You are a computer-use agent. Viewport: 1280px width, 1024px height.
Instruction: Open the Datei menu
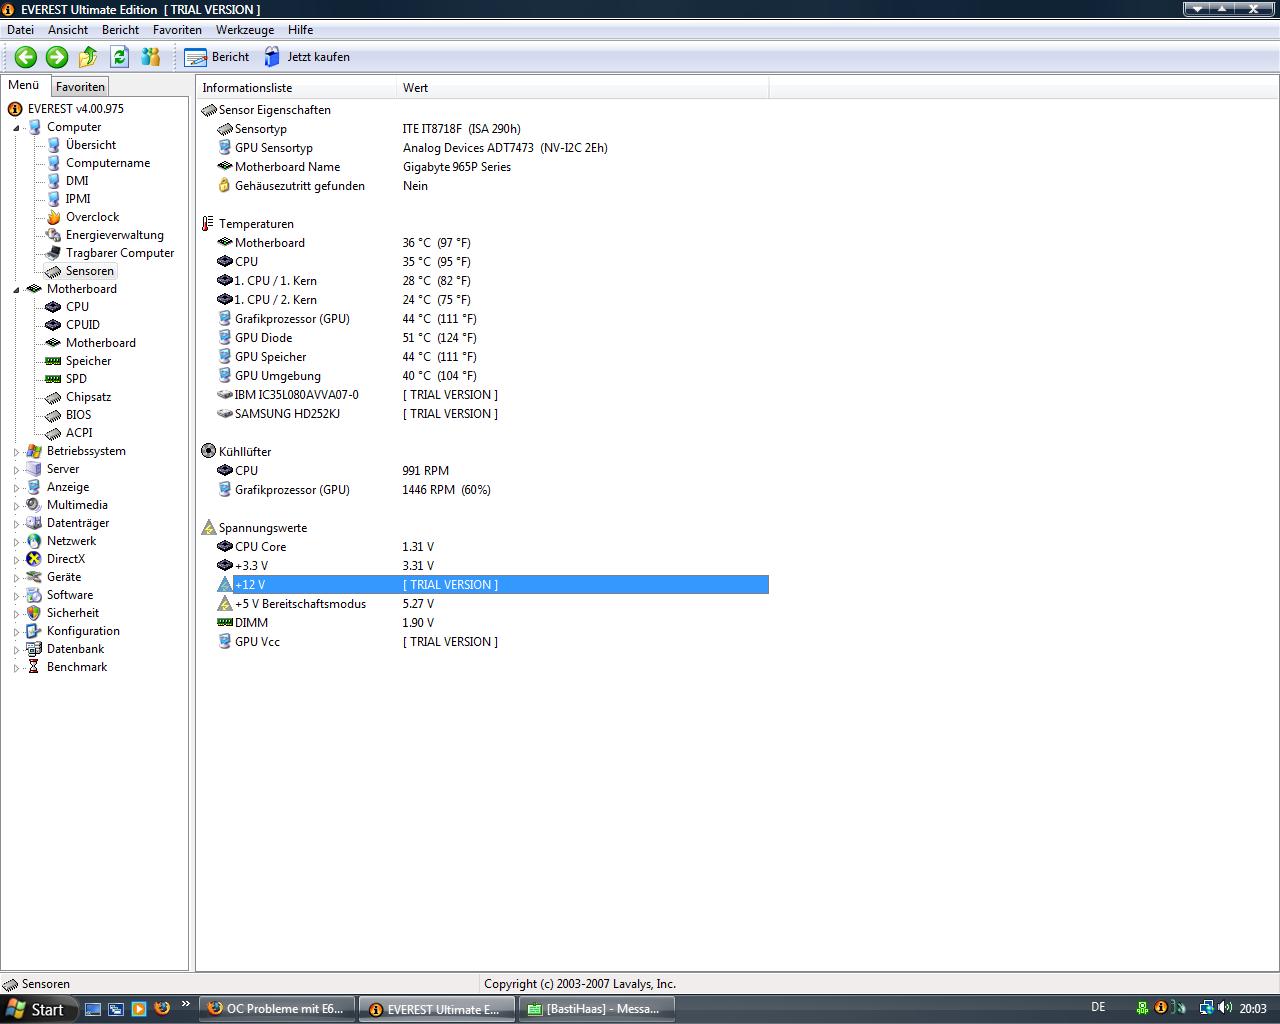(x=20, y=30)
